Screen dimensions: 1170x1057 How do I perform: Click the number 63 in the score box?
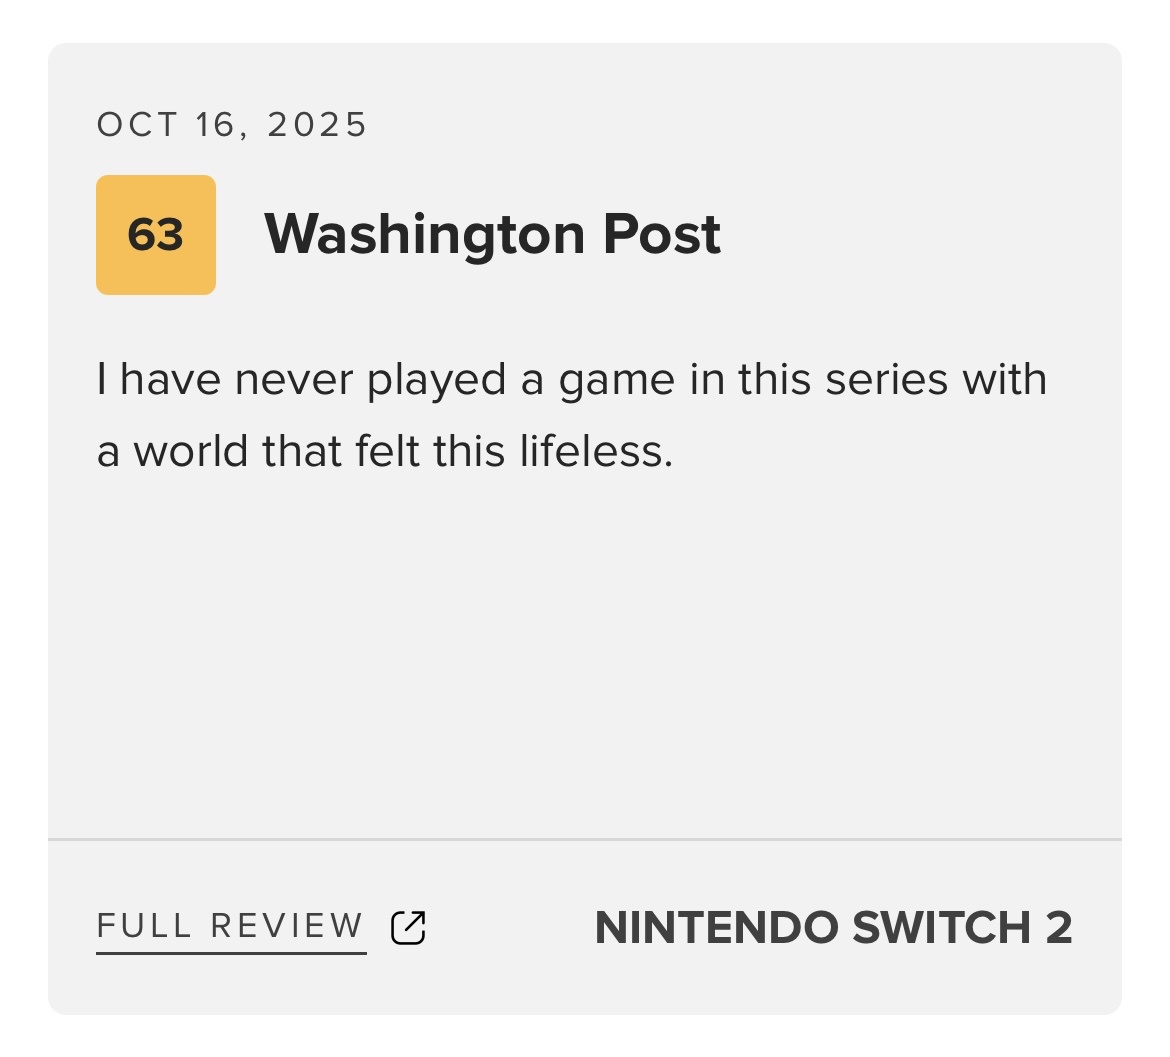pyautogui.click(x=156, y=235)
